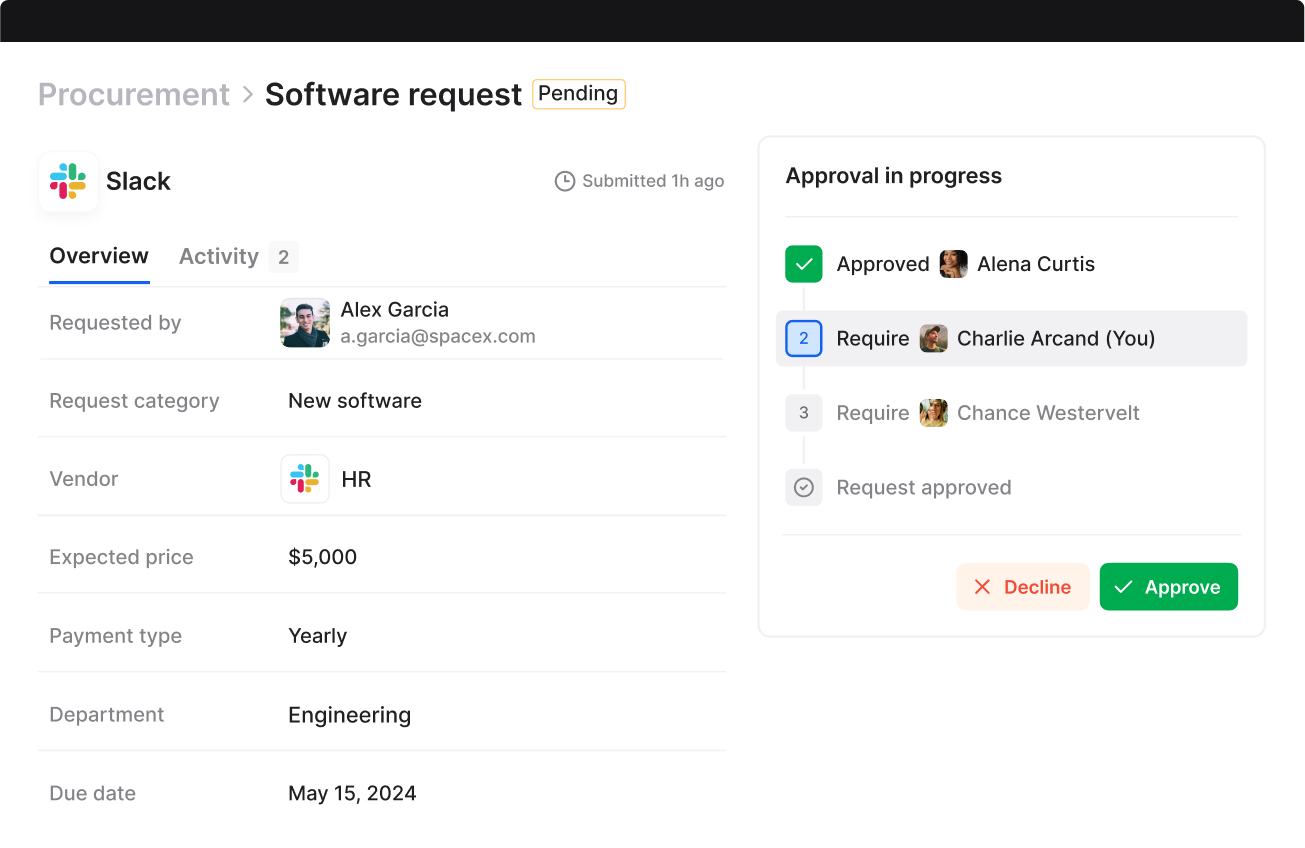
Task: Approve the software request
Action: coord(1169,587)
